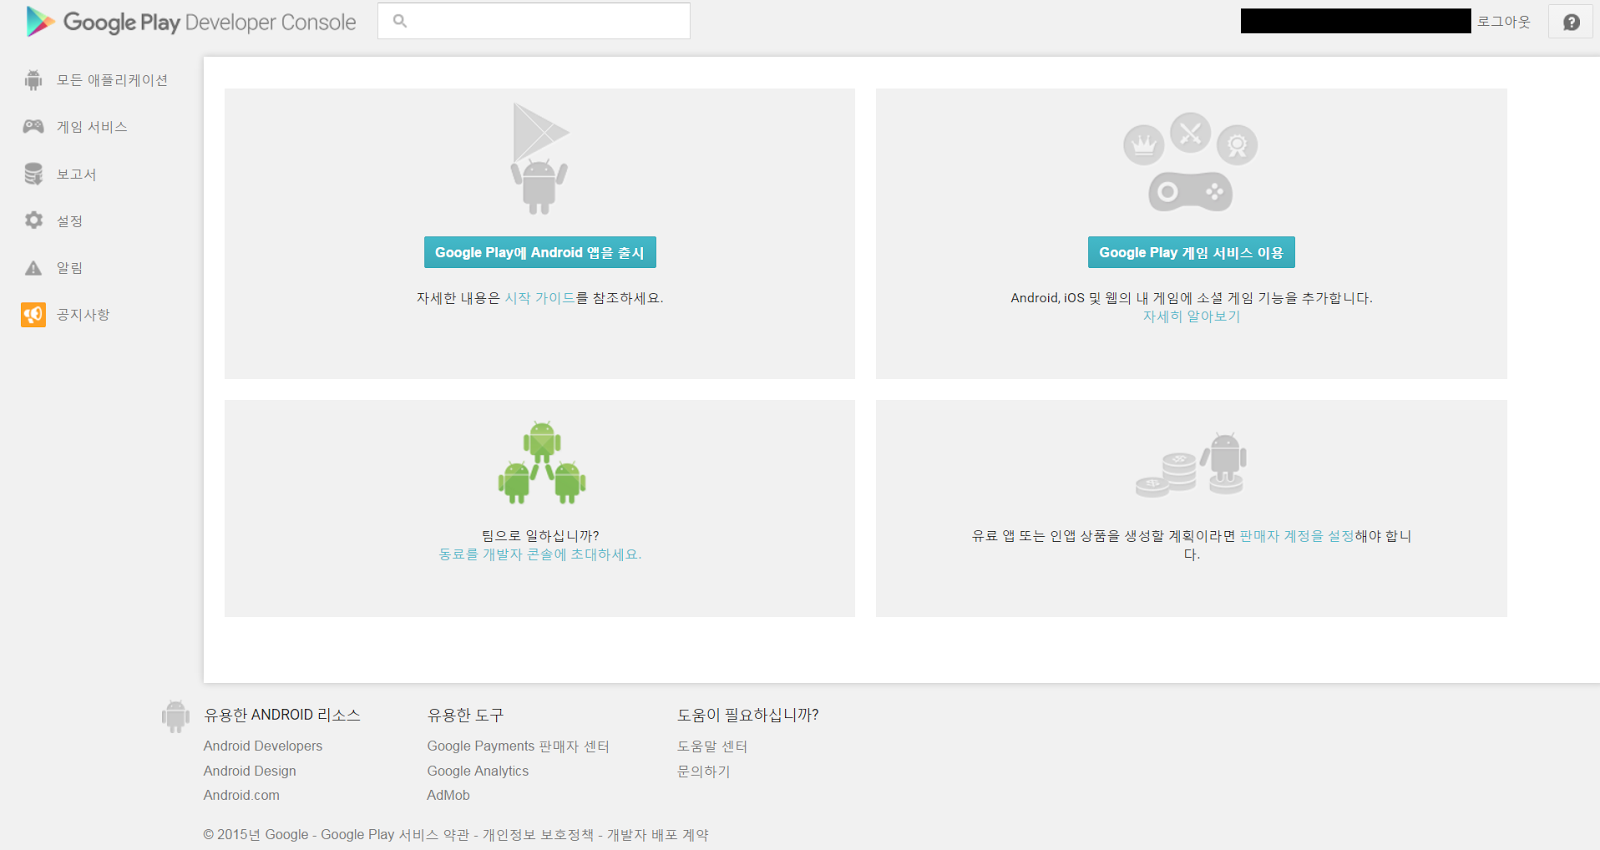Open 보고서 in the sidebar
The image size is (1600, 850).
(x=76, y=174)
